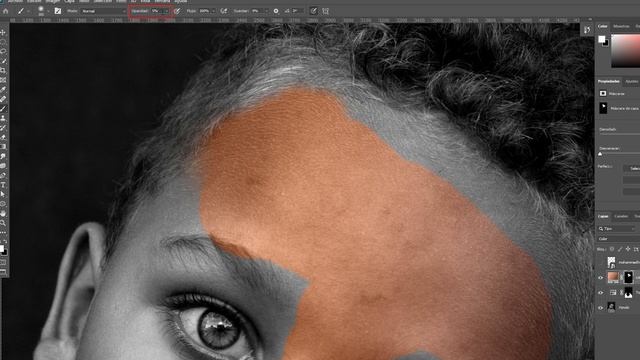The height and width of the screenshot is (360, 640).
Task: Click the Home icon in options bar
Action: [x=6, y=11]
